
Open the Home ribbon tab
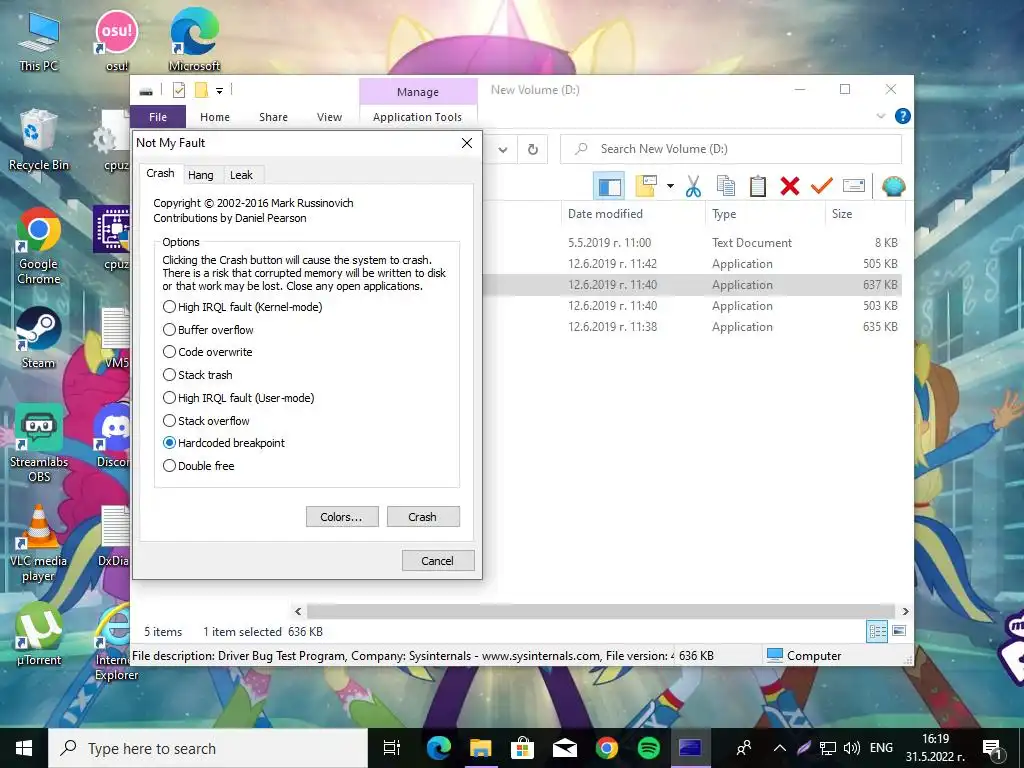(x=215, y=117)
